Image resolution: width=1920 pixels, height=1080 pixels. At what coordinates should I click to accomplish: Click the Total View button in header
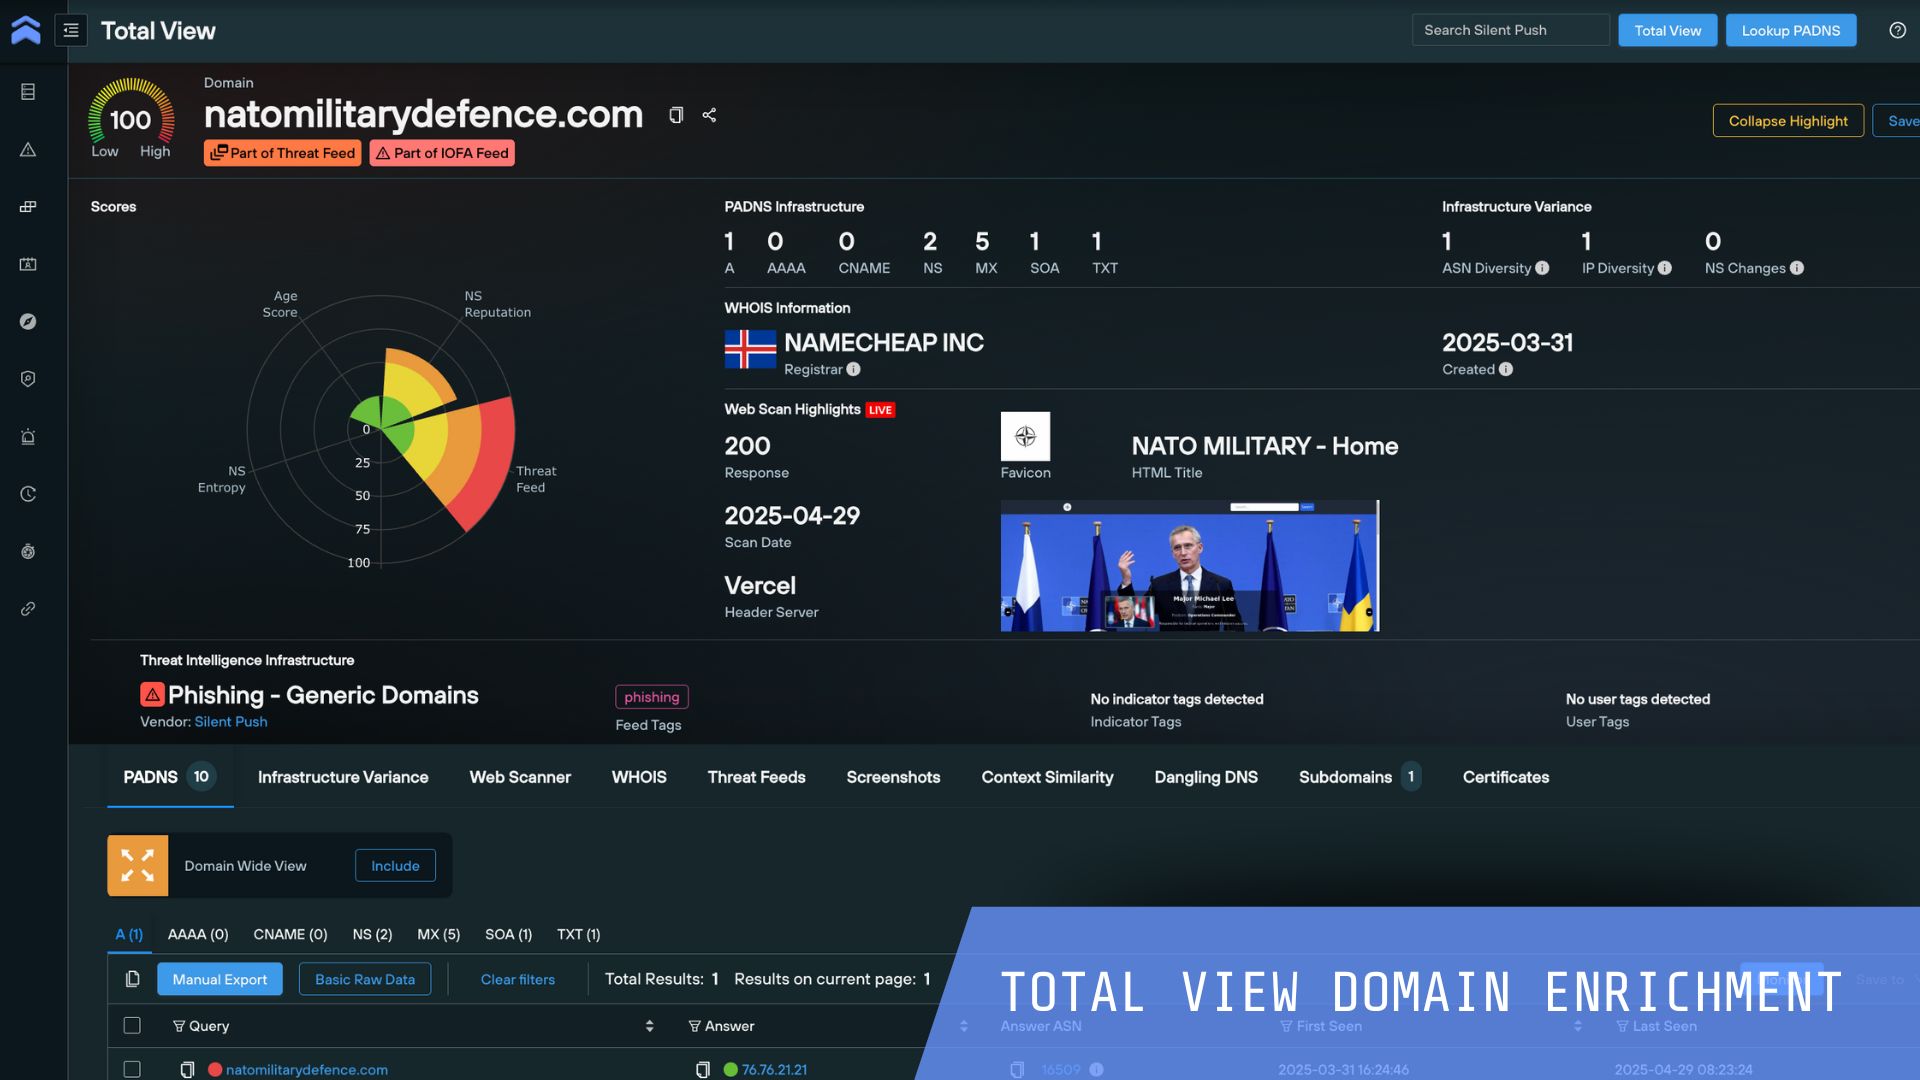[1667, 30]
